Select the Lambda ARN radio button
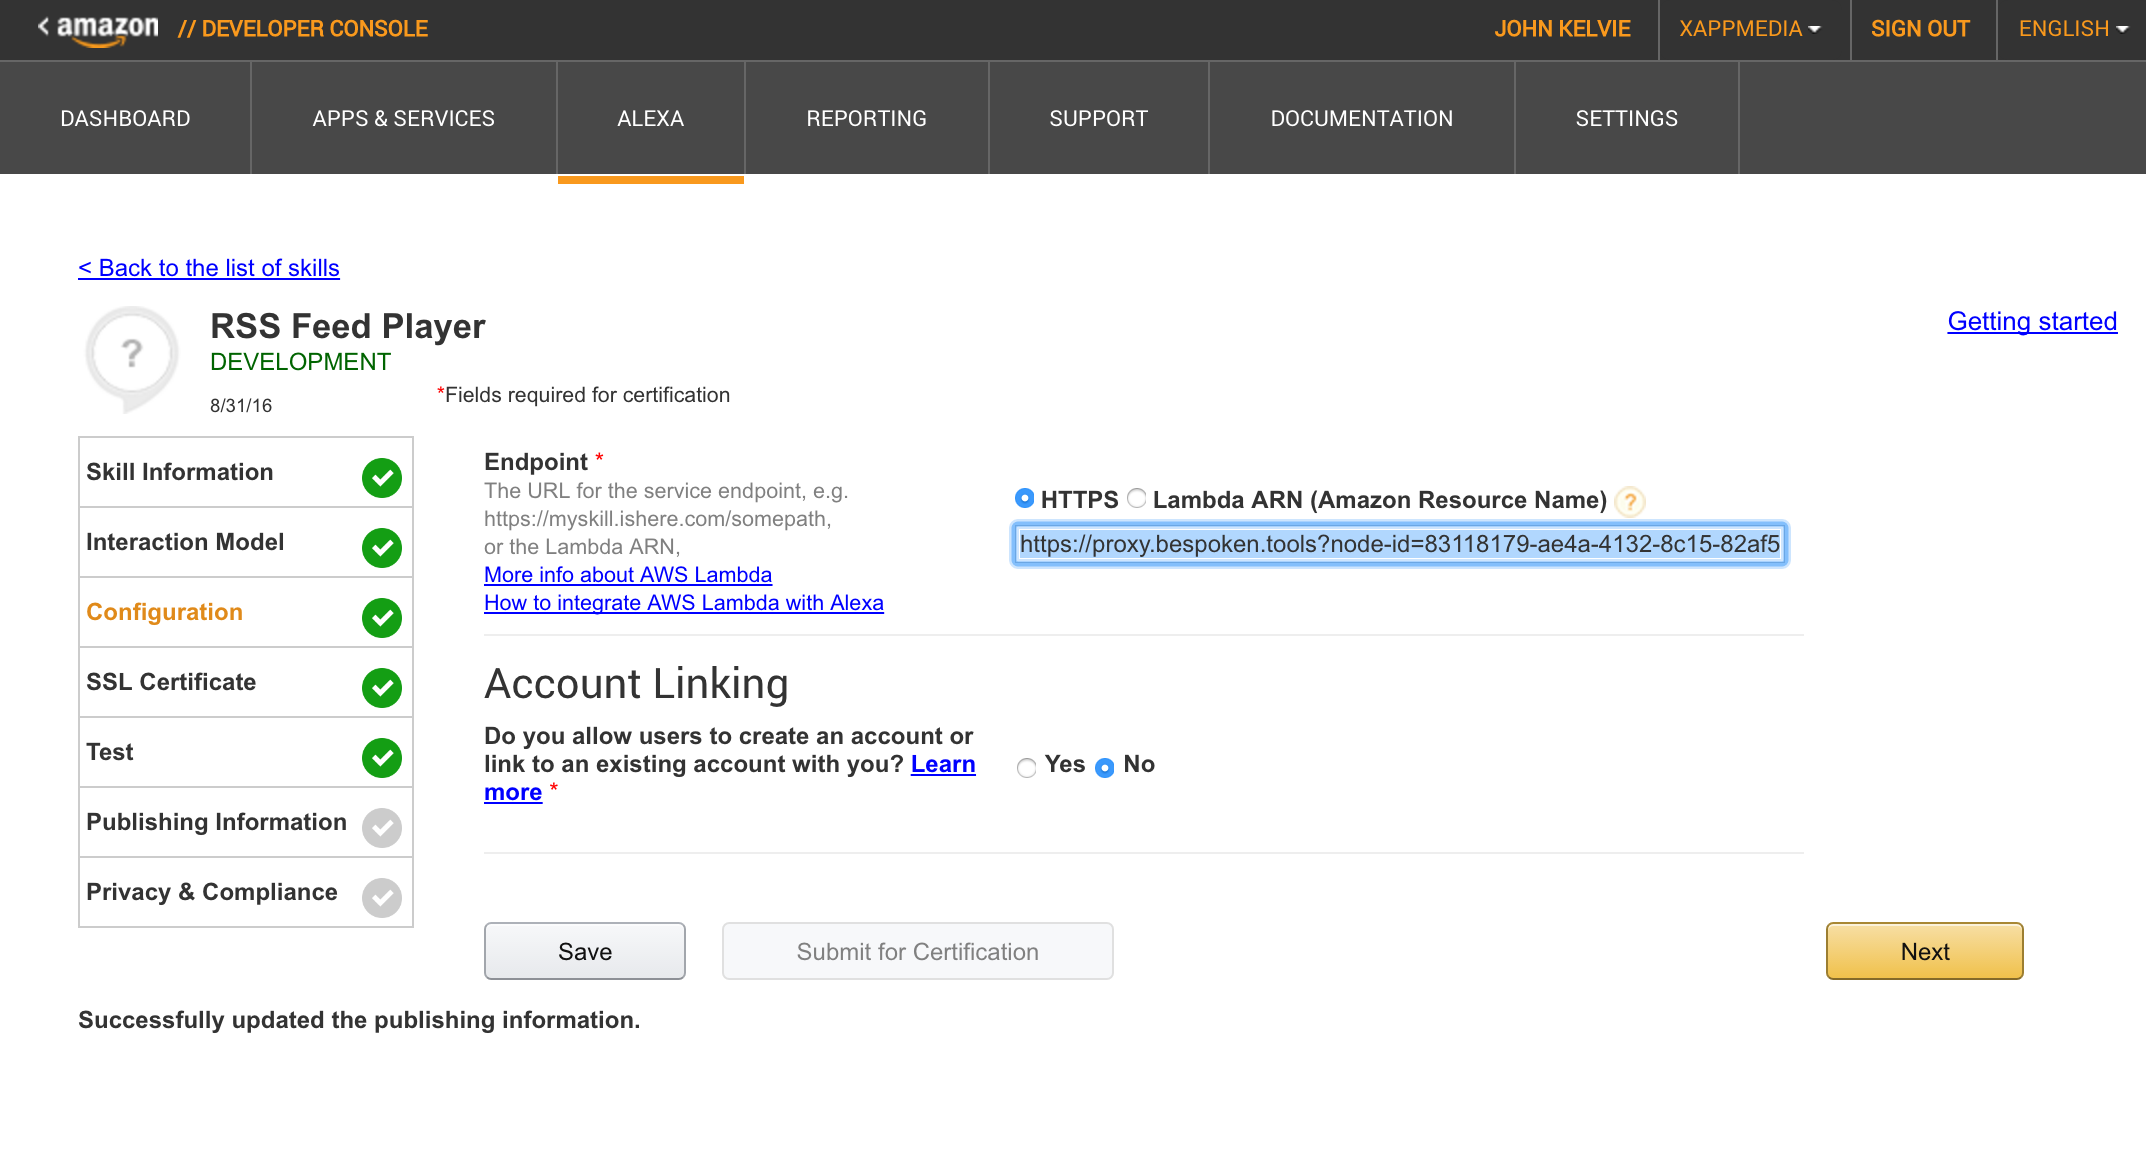The image size is (2146, 1158). [1136, 498]
